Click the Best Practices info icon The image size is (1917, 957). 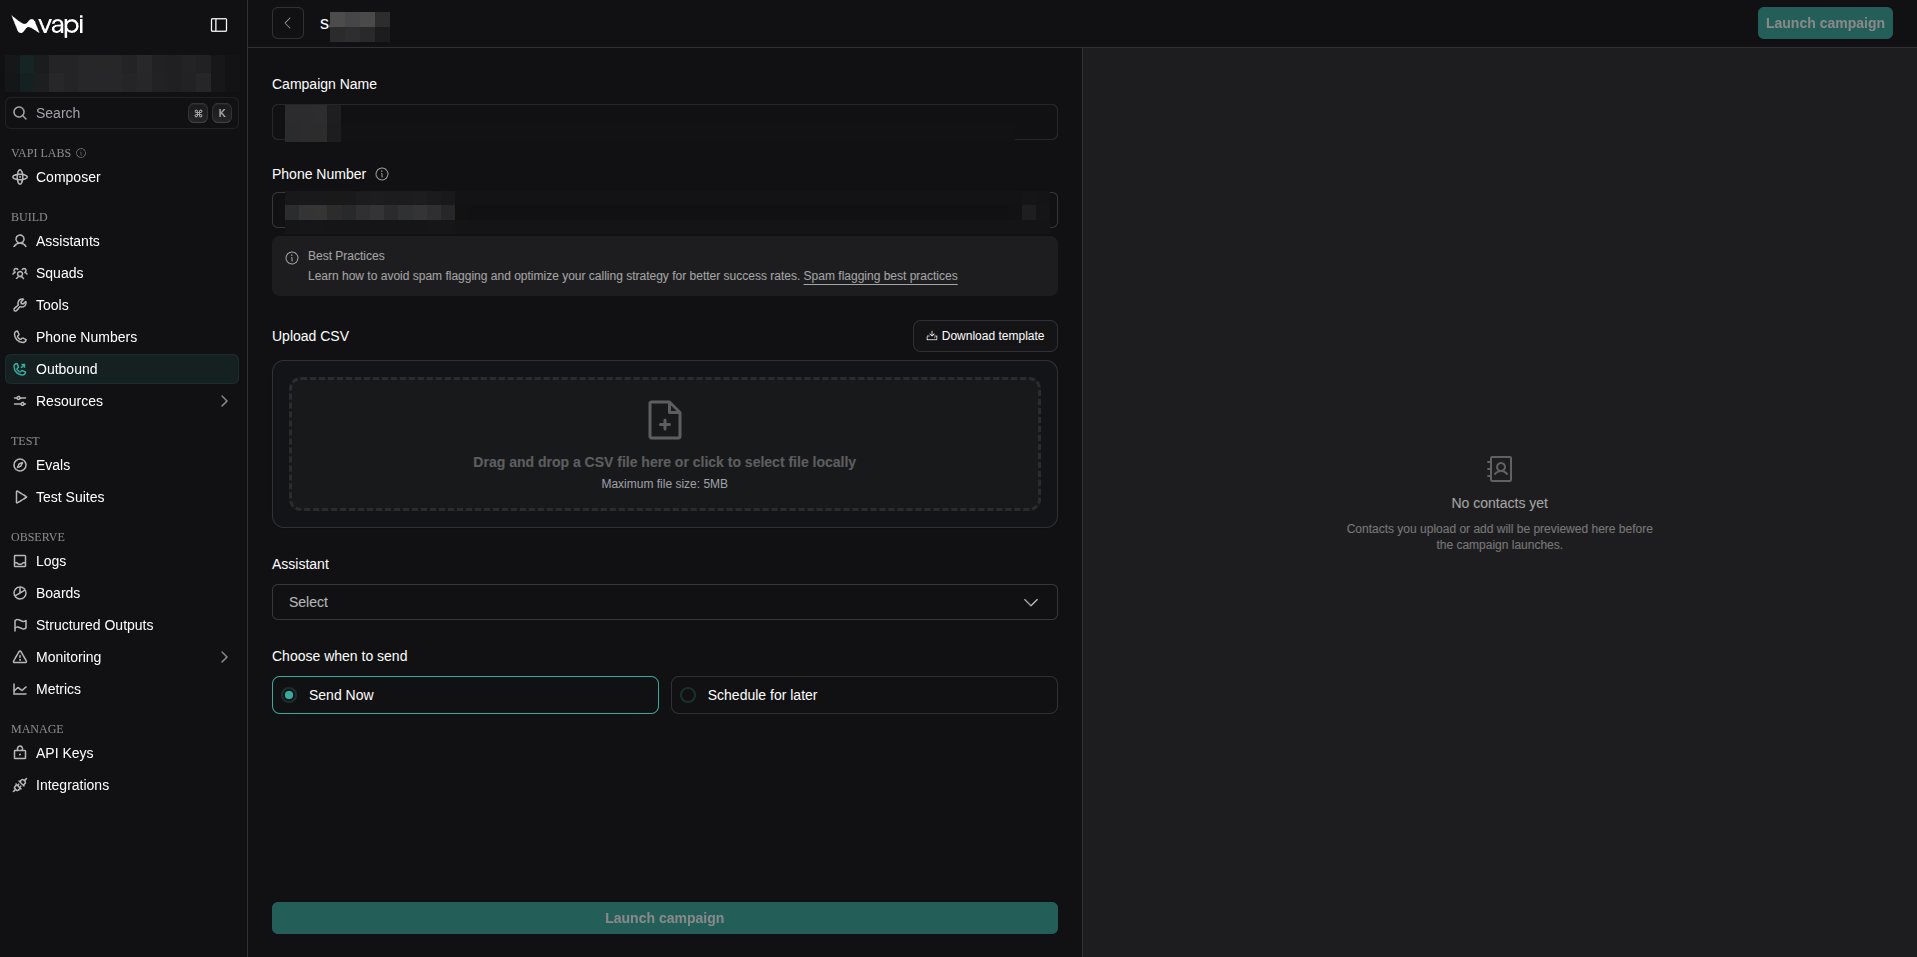(292, 258)
